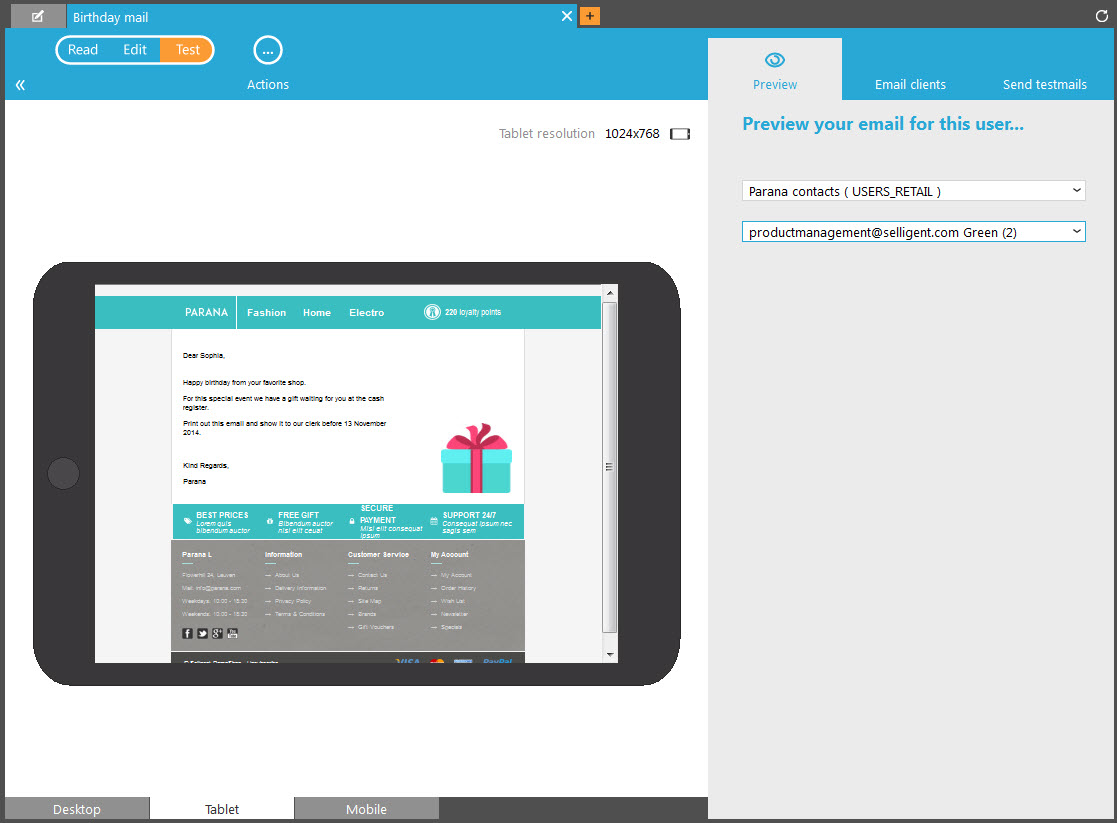Collapse panel with double chevron icon
This screenshot has height=823, width=1117.
[x=20, y=85]
